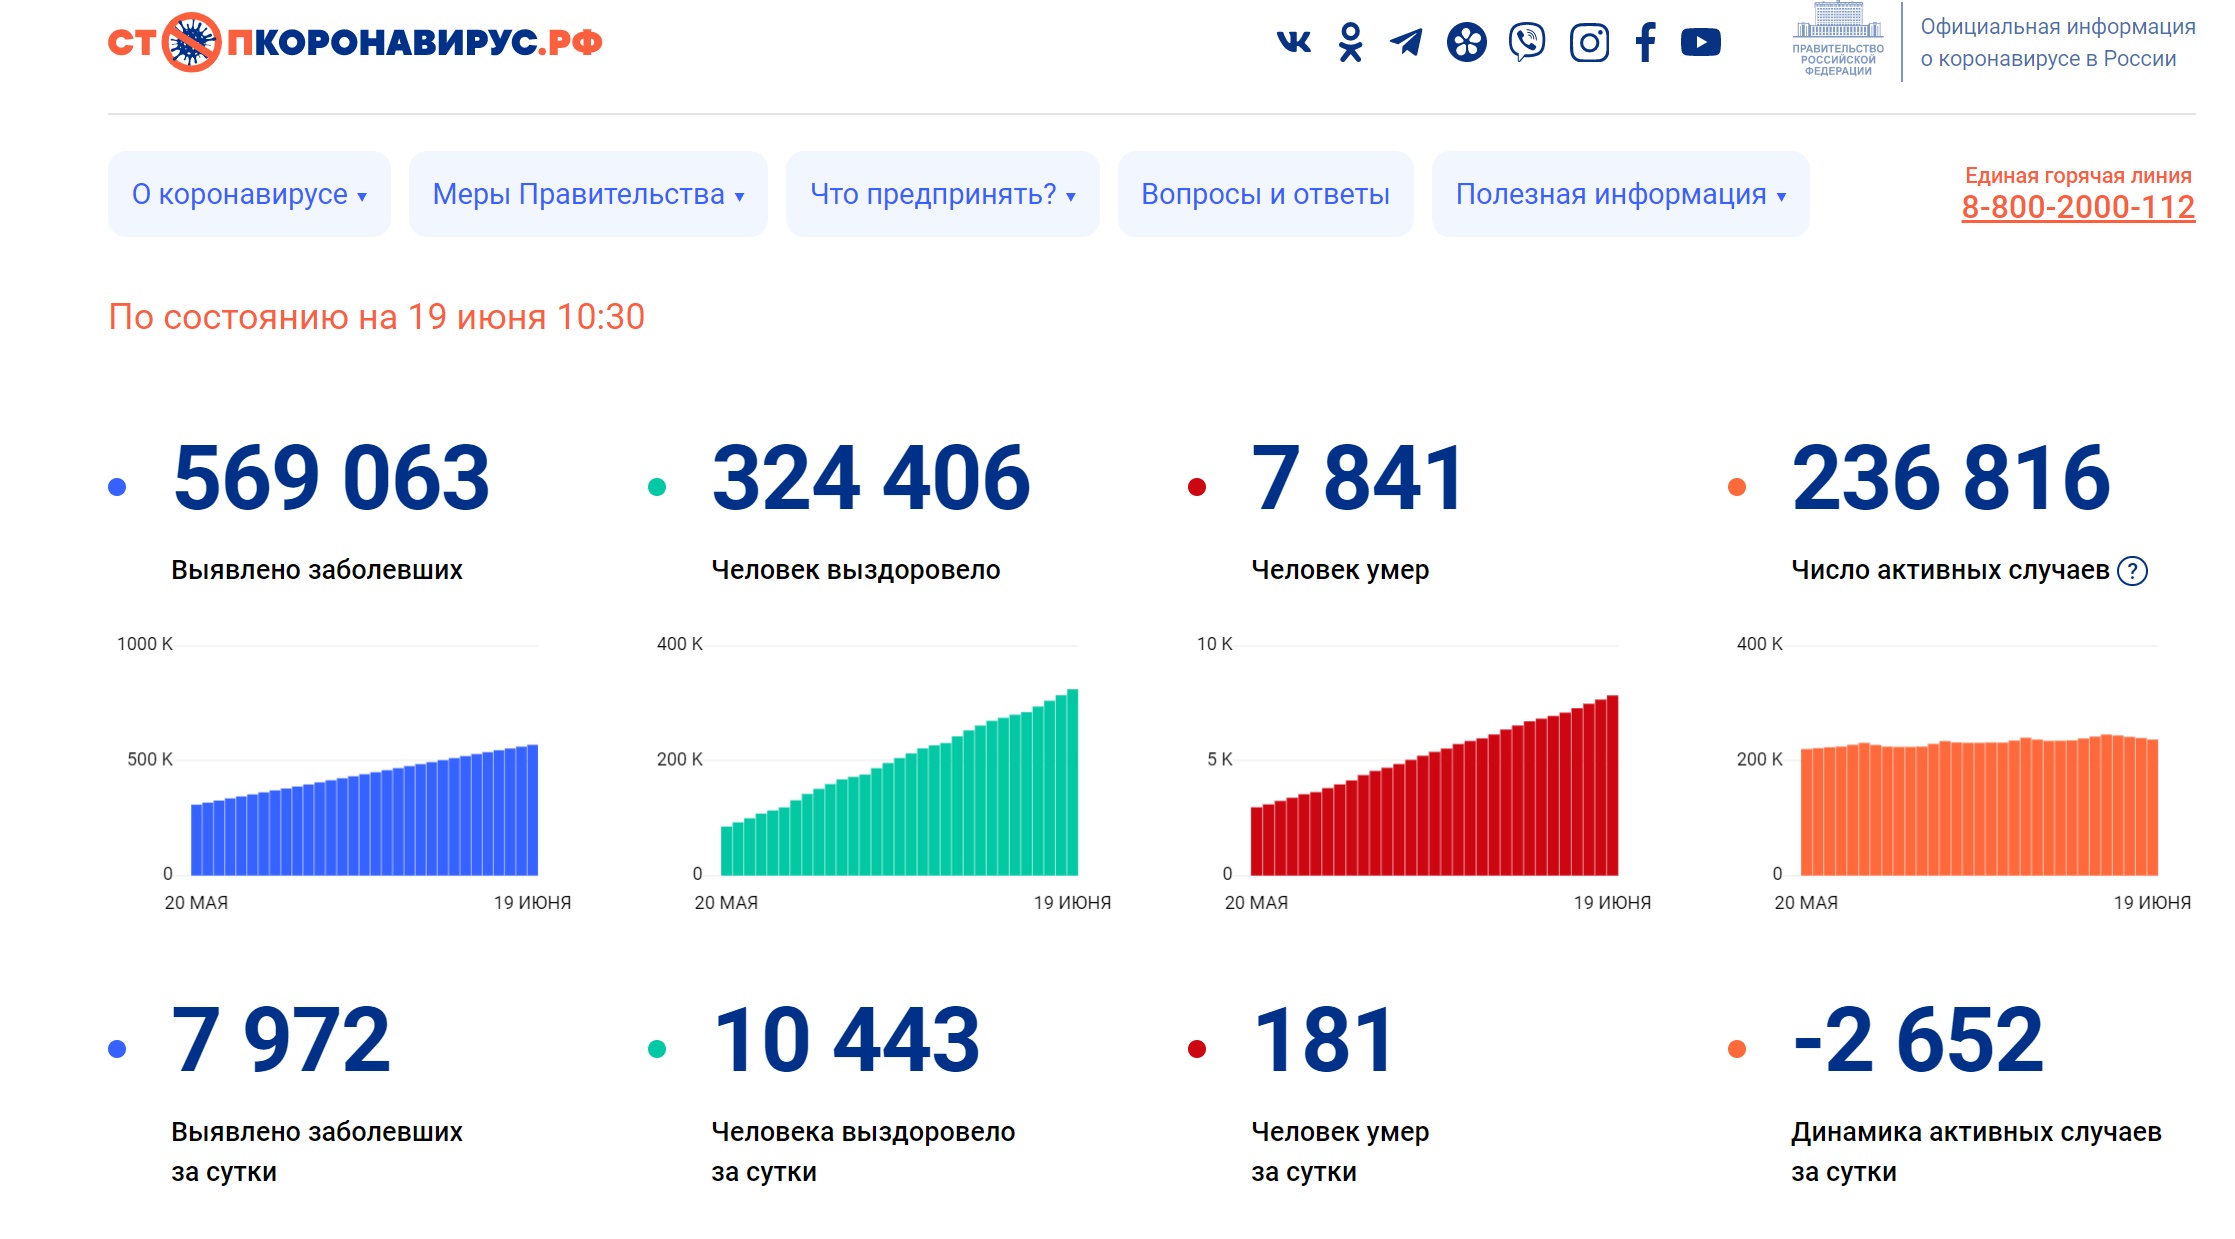Open "Что предпринять?" dropdown menu
The height and width of the screenshot is (1239, 2235).
coord(942,194)
